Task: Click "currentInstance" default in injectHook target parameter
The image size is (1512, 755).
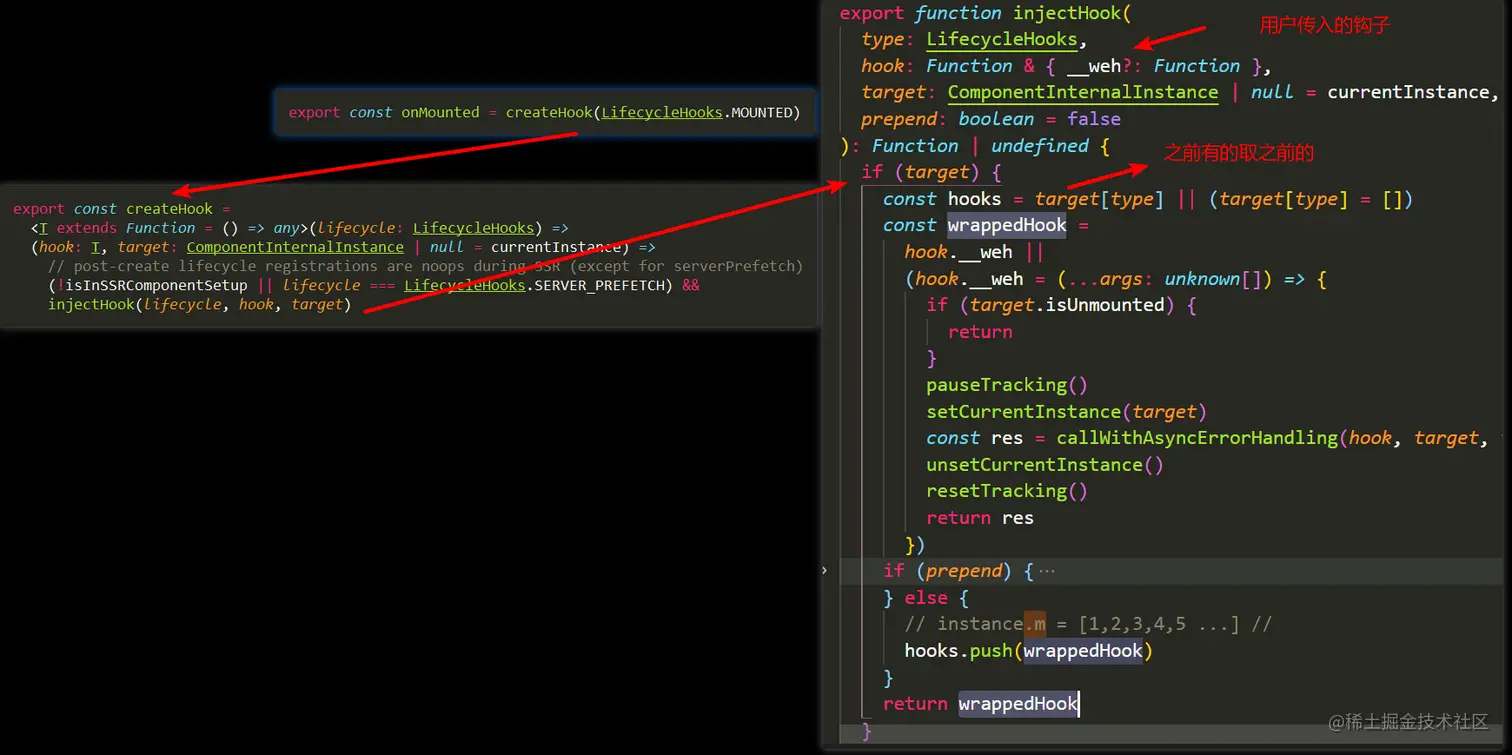Action: pyautogui.click(x=1408, y=92)
